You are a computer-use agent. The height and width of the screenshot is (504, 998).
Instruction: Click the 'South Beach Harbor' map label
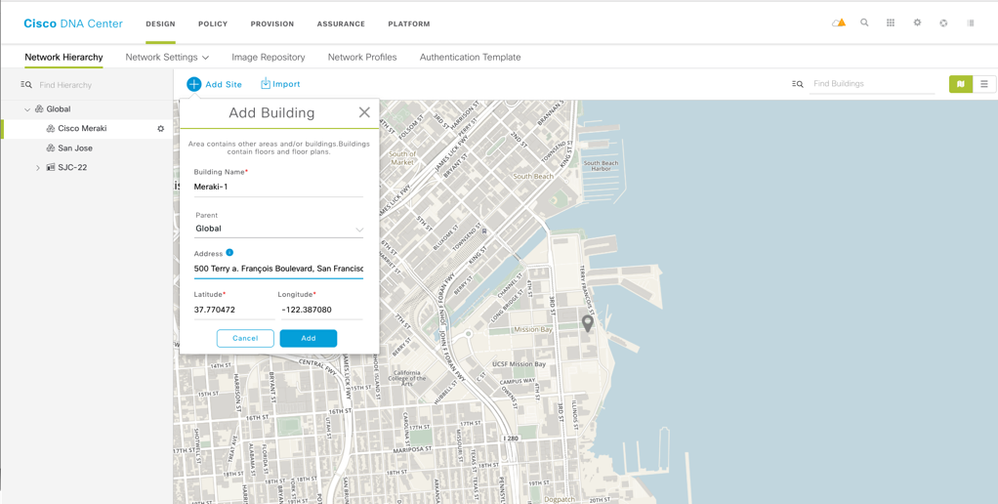click(x=601, y=166)
